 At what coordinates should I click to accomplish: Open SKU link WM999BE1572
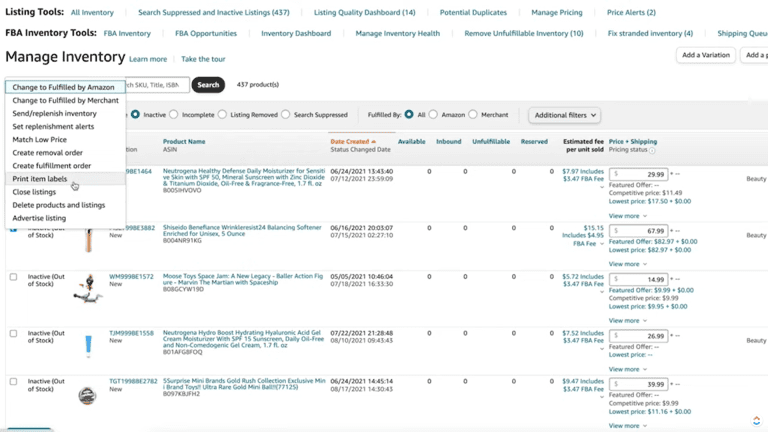pyautogui.click(x=131, y=277)
